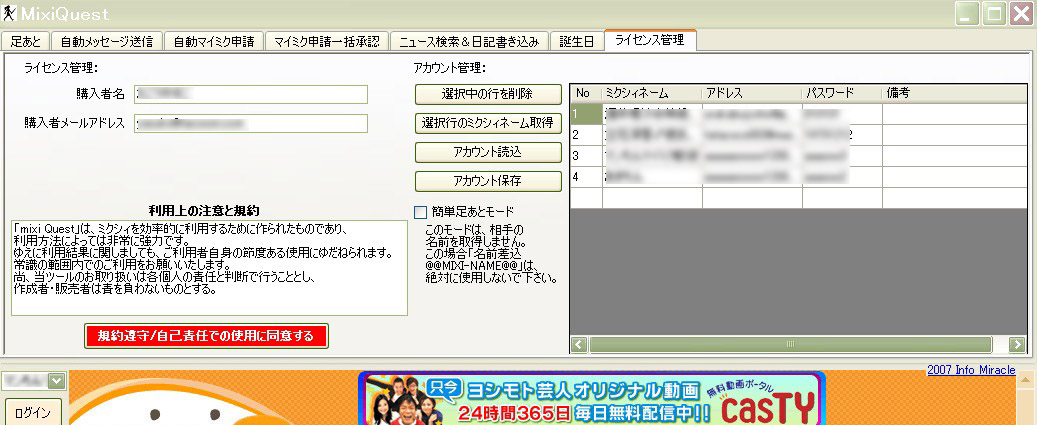Viewport: 1037px width, 425px height.
Task: Select account row number 2
Action: 586,135
